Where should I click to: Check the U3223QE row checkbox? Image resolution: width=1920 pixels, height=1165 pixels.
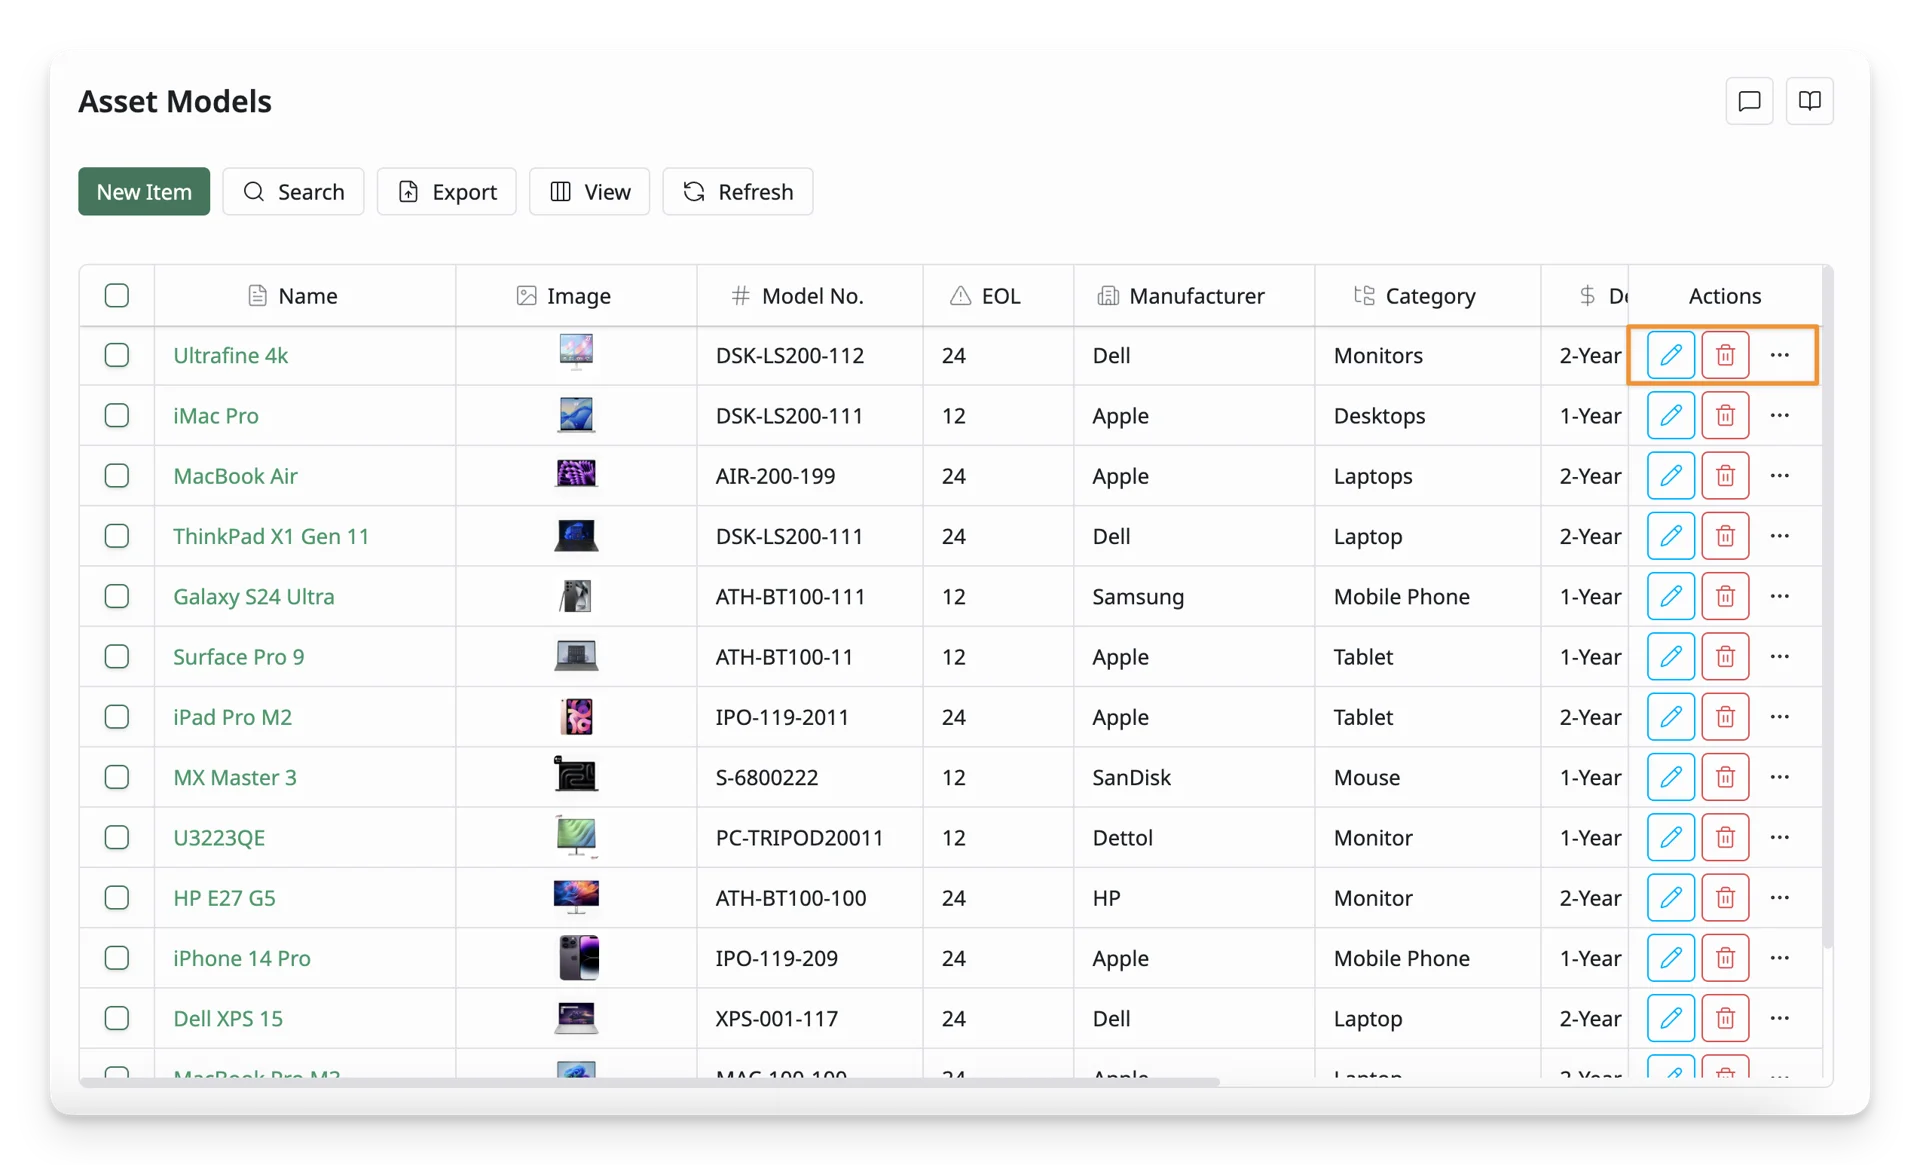click(x=117, y=837)
